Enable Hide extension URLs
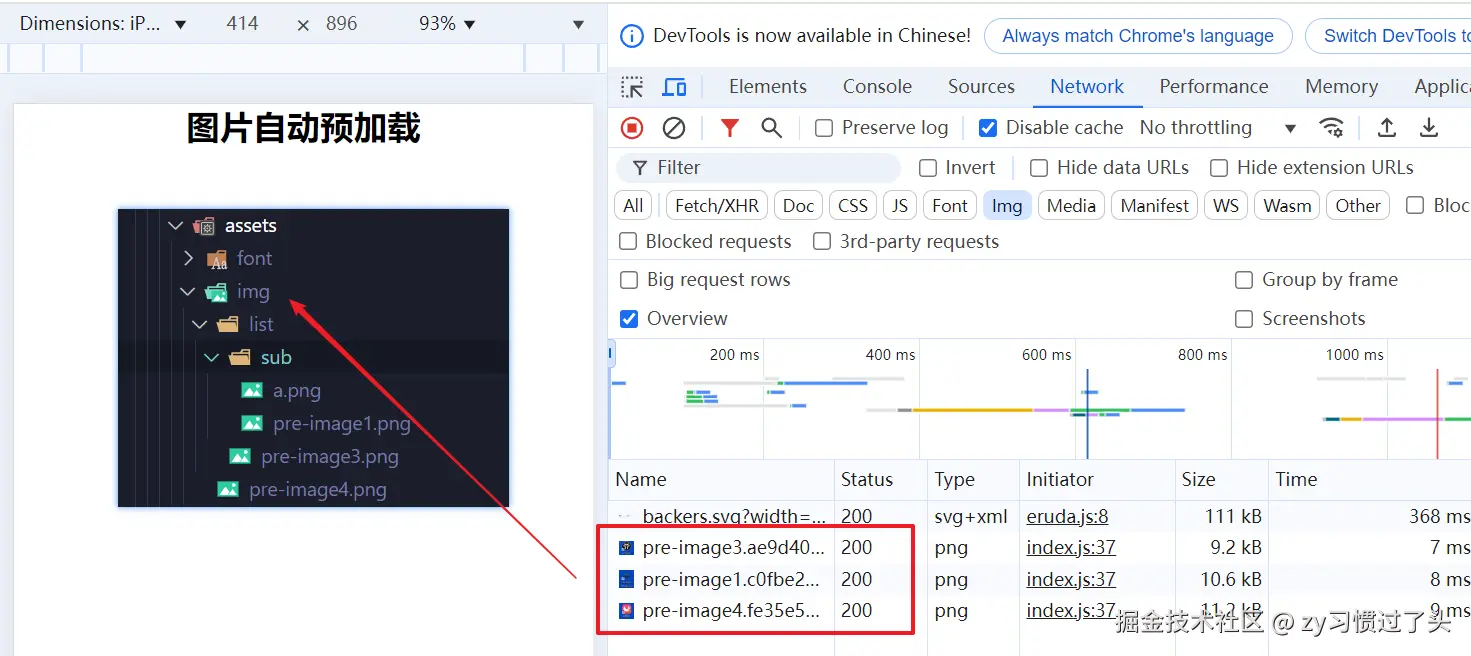Viewport: 1471px width, 656px height. (1219, 168)
